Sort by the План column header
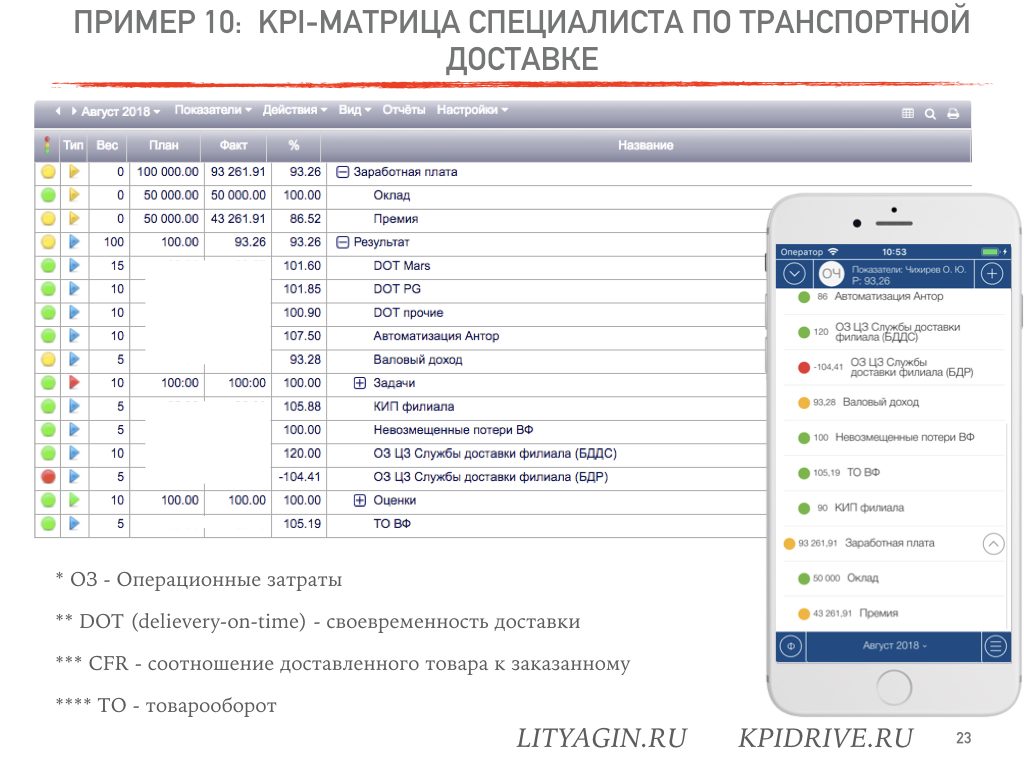1024x768 pixels. click(164, 145)
